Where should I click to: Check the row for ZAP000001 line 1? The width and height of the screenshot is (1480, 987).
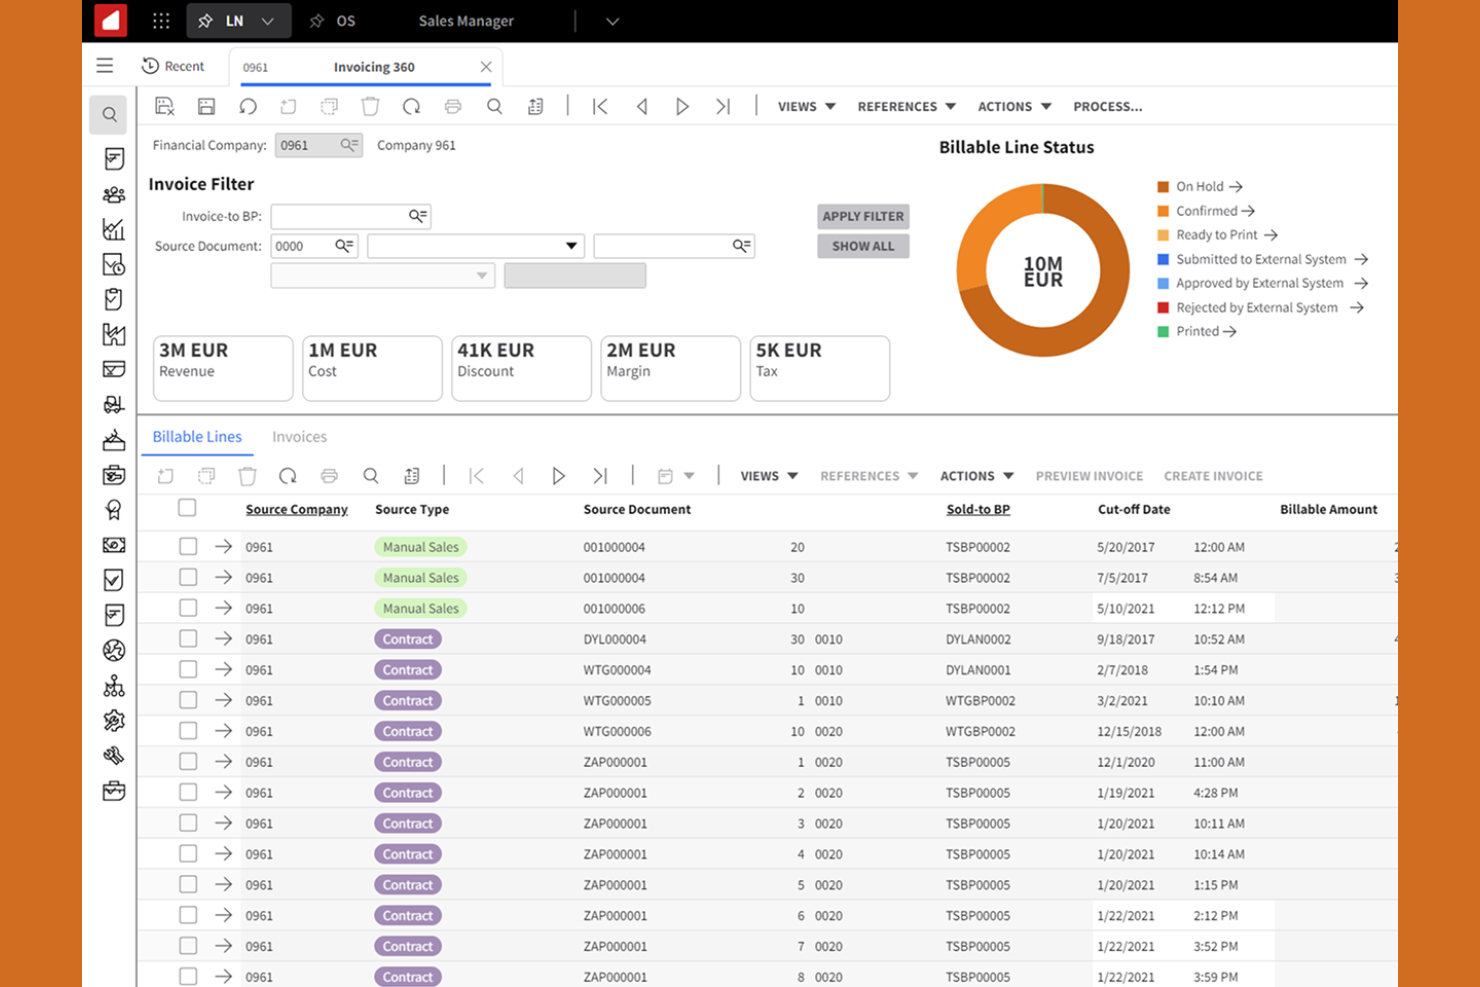[x=188, y=761]
